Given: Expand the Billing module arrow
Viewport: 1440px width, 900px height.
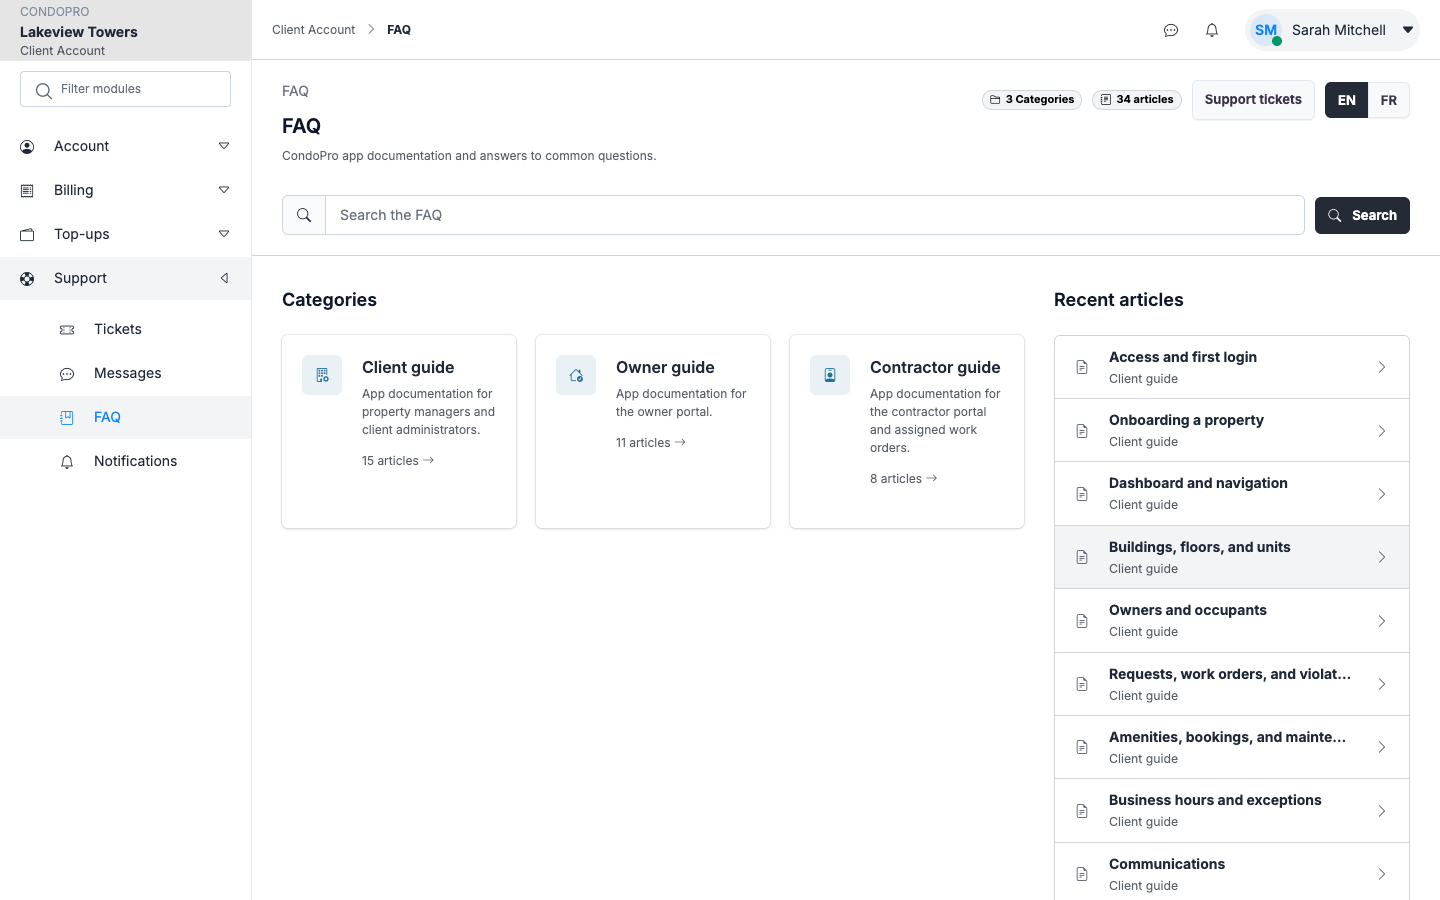Looking at the screenshot, I should coord(224,190).
